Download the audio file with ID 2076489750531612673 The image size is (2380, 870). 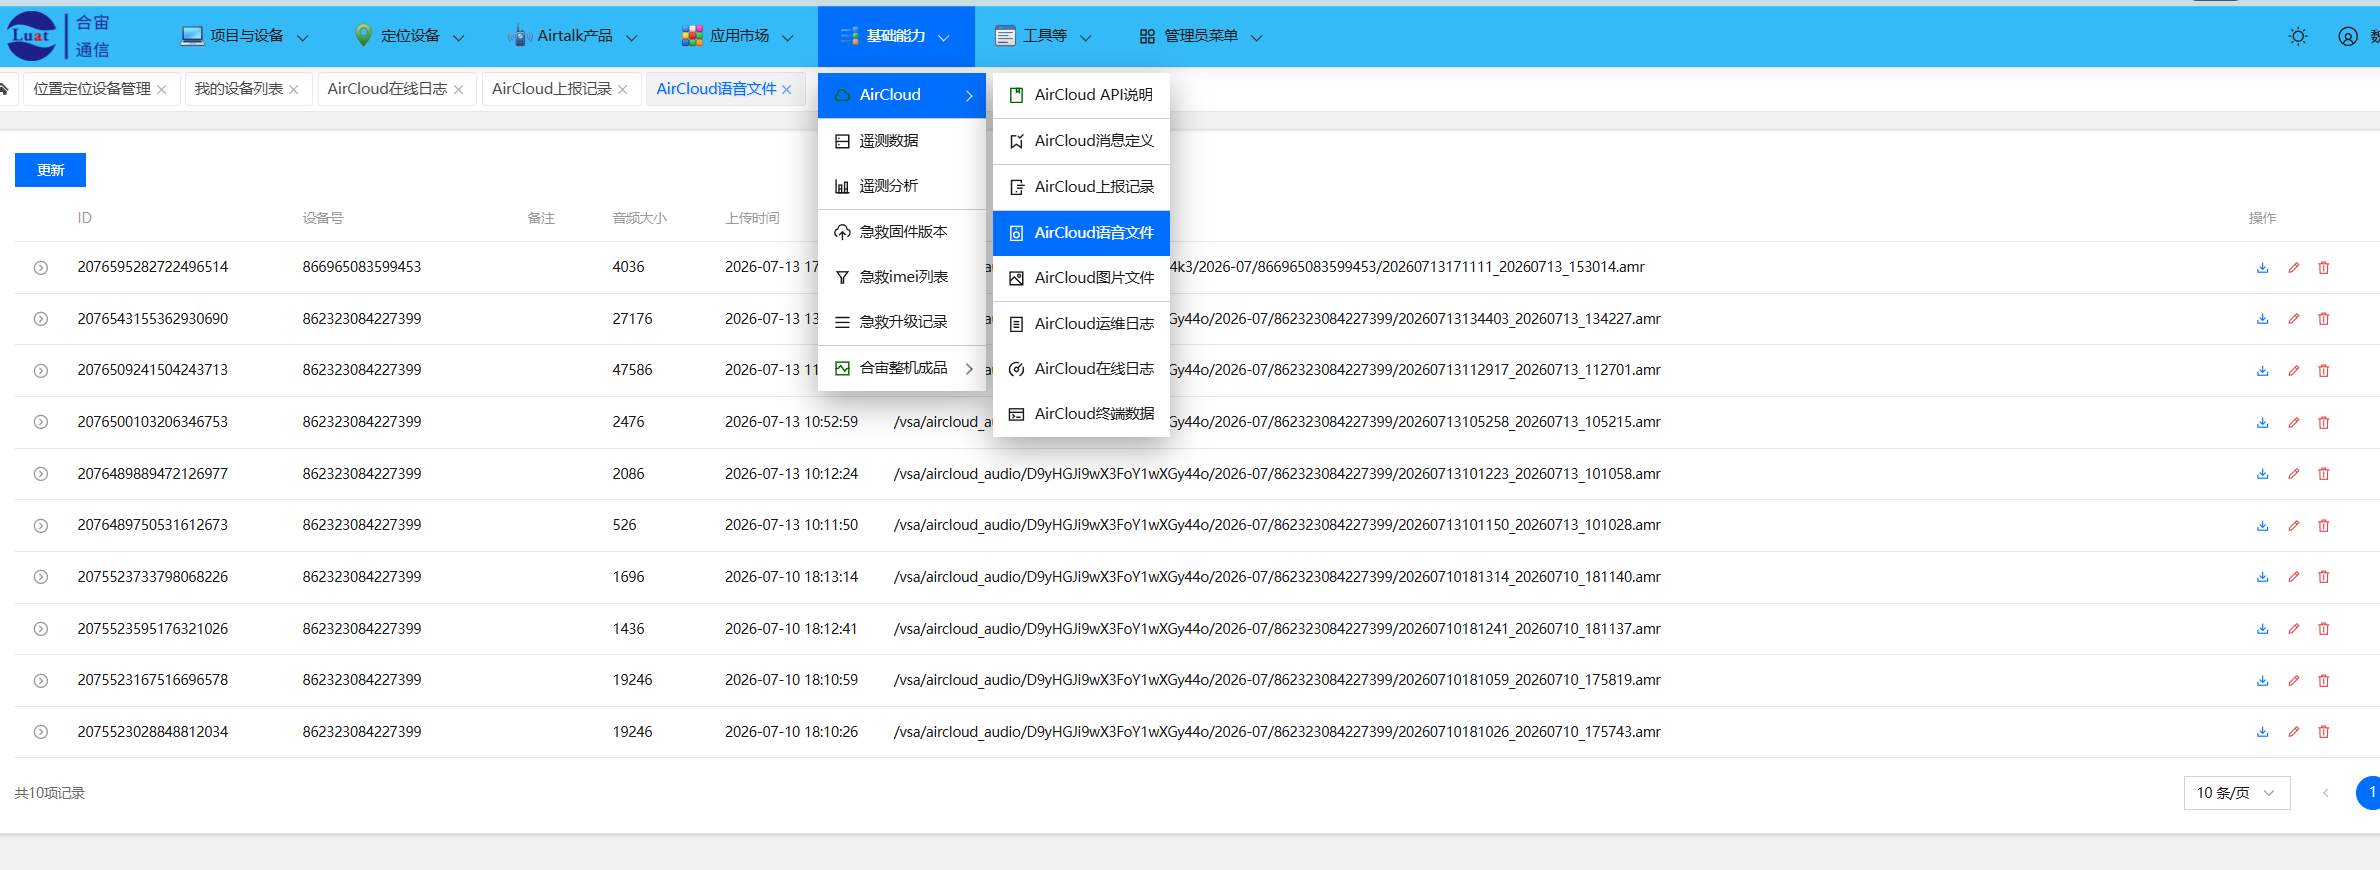click(x=2262, y=526)
